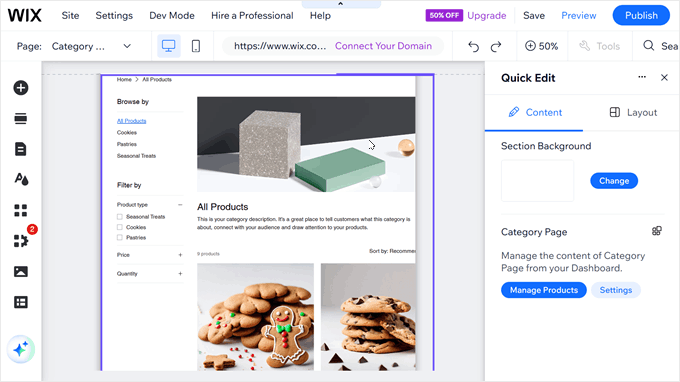Click Save in the top bar
The image size is (680, 382).
(x=534, y=16)
